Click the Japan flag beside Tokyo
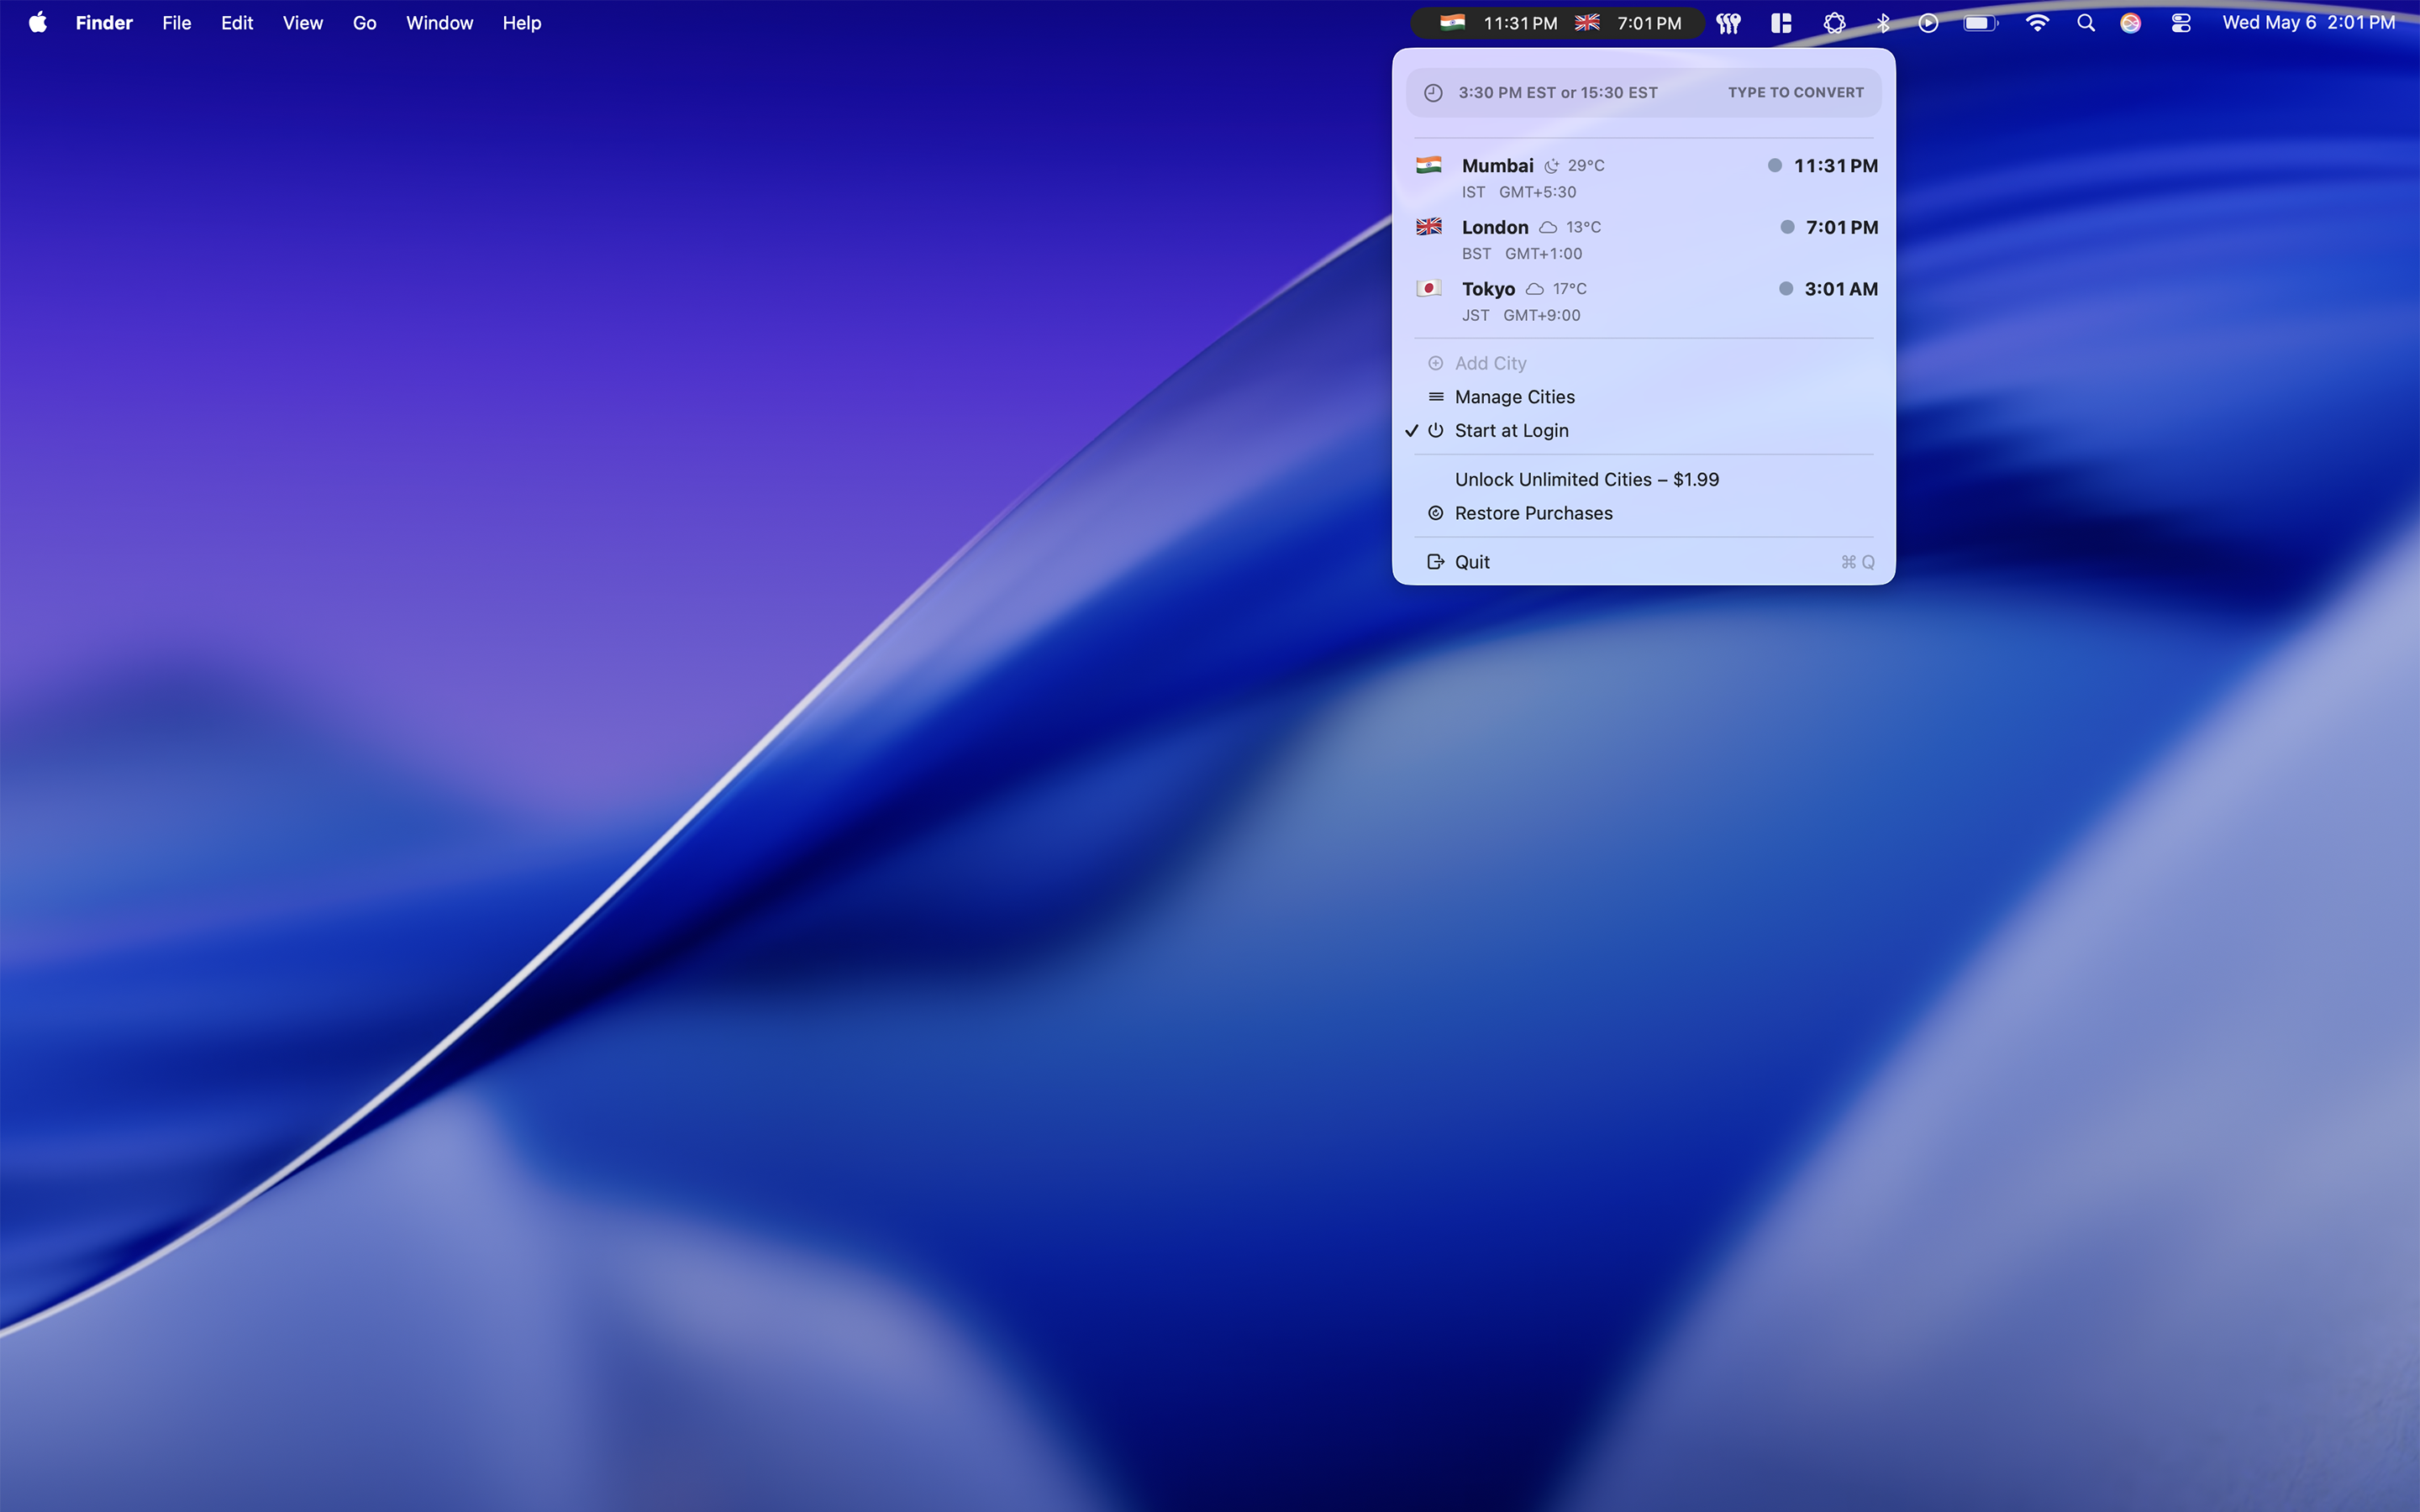 pos(1428,288)
